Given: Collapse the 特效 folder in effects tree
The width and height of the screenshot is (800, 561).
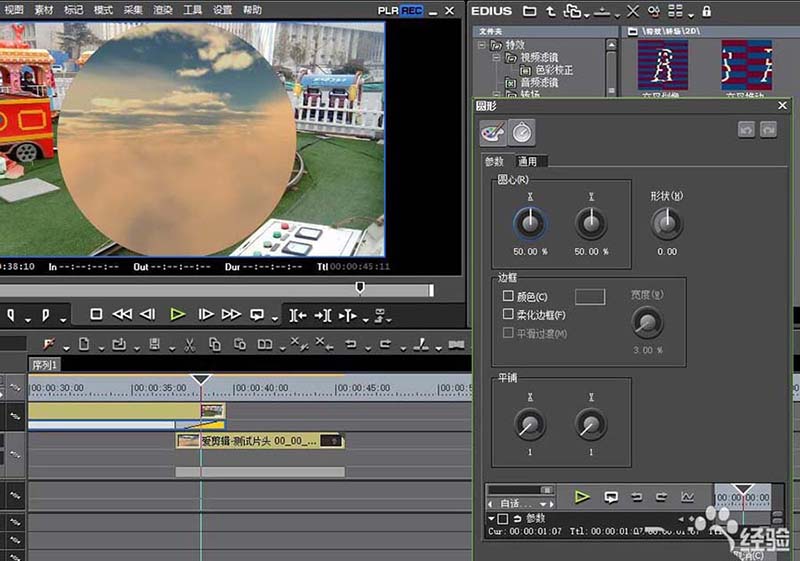Looking at the screenshot, I should tap(482, 45).
